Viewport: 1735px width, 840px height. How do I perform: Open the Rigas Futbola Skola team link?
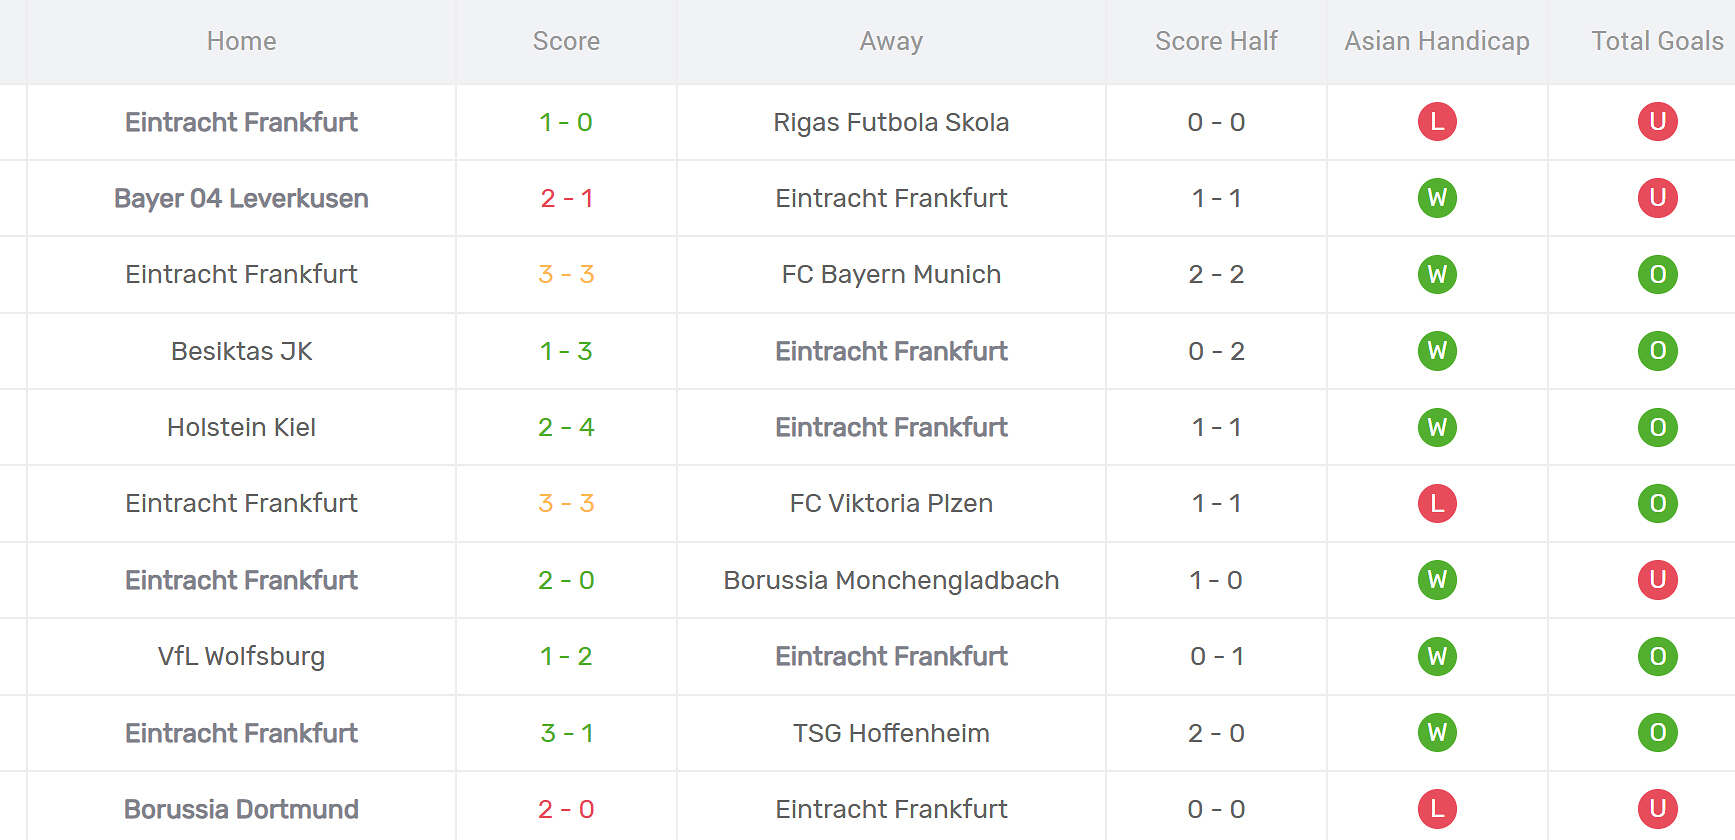point(891,122)
